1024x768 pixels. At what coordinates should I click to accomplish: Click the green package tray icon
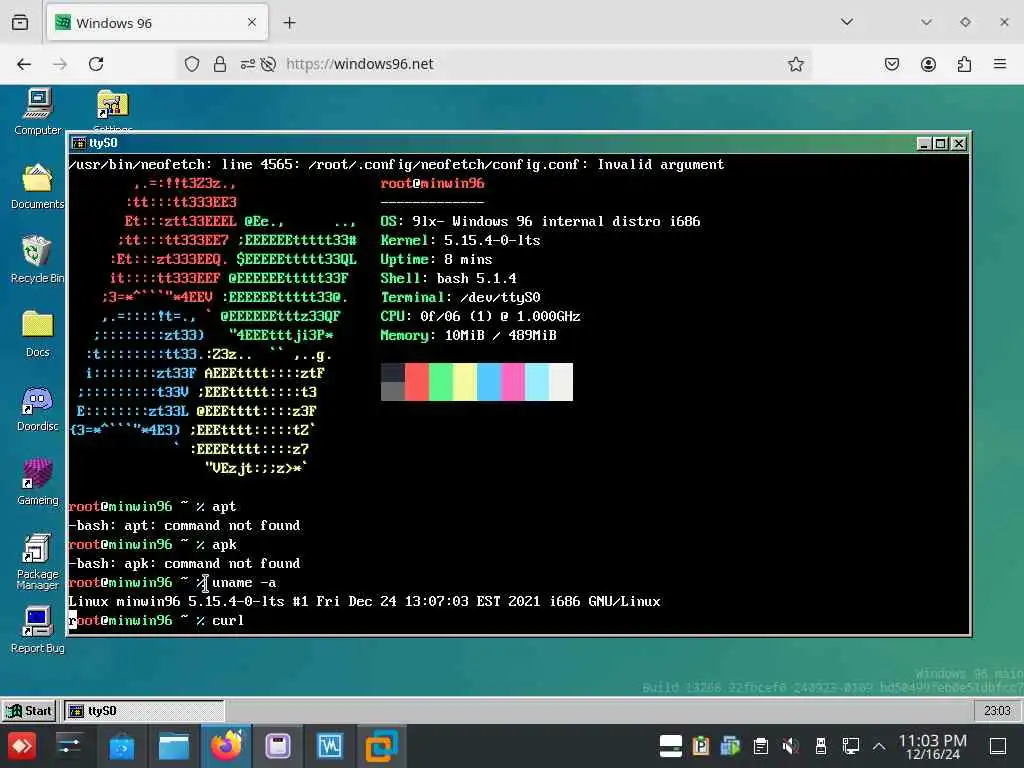(x=730, y=745)
